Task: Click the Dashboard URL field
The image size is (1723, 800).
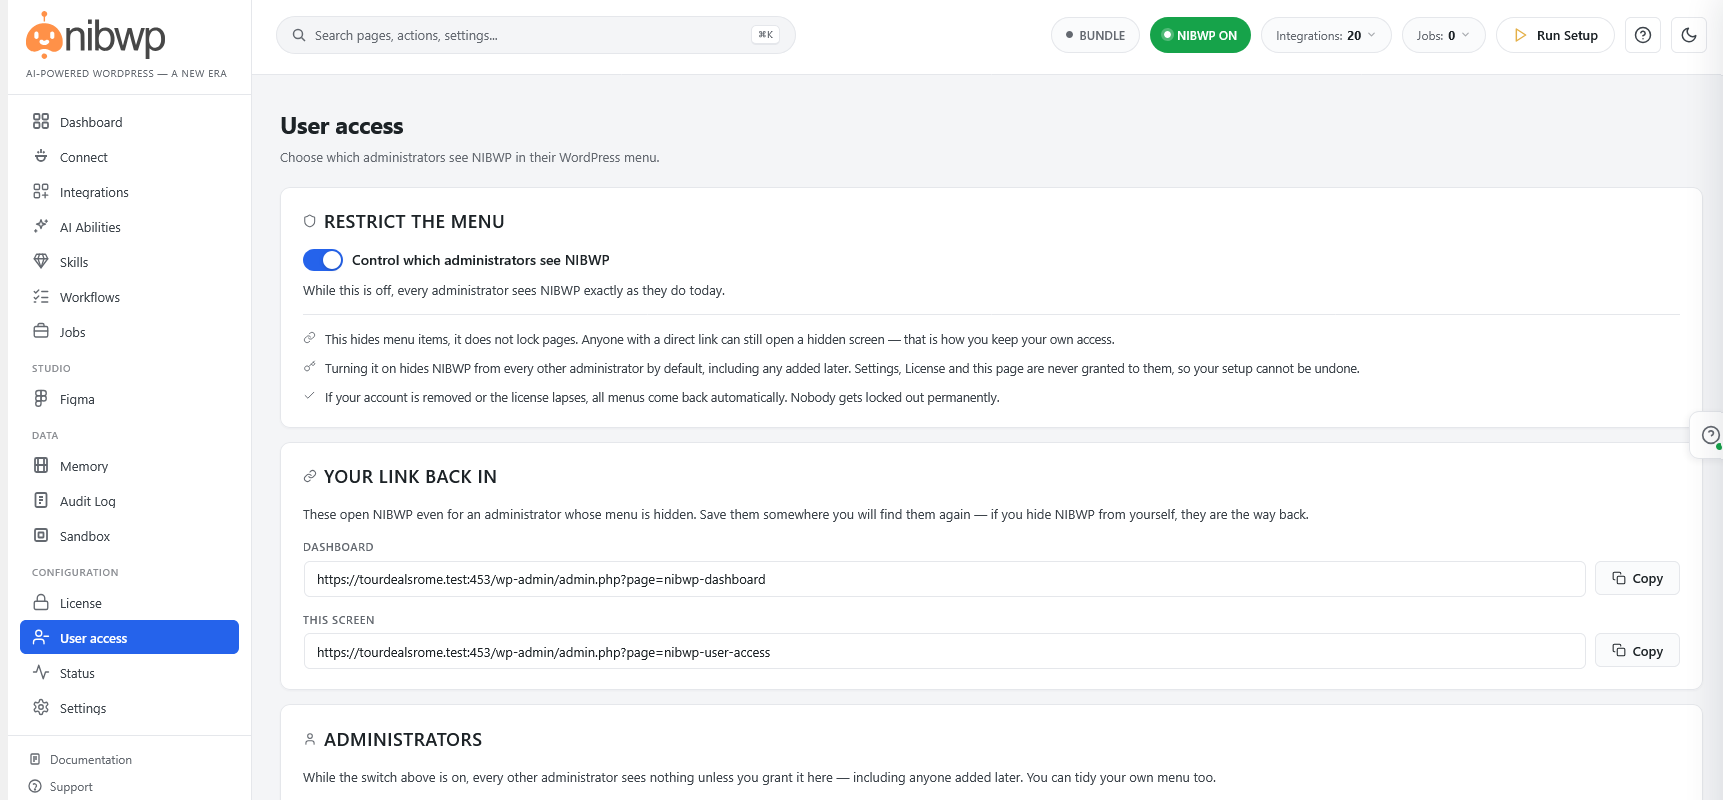Action: point(944,579)
